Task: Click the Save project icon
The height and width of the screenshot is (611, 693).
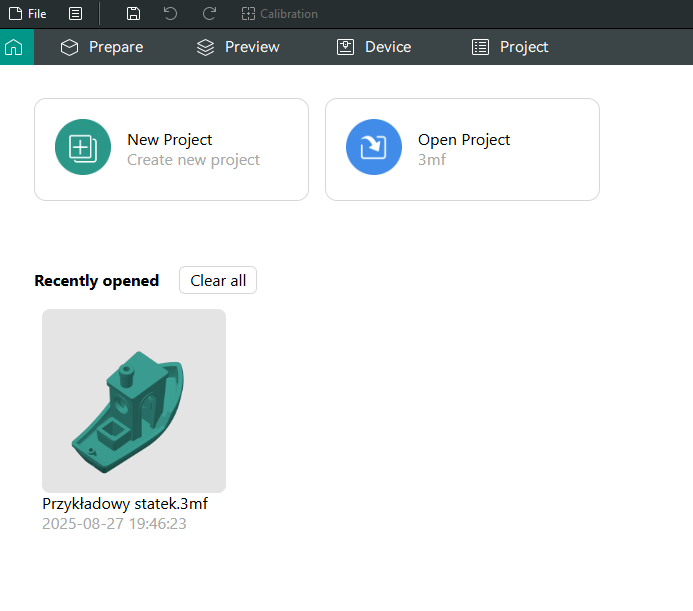Action: pos(133,14)
